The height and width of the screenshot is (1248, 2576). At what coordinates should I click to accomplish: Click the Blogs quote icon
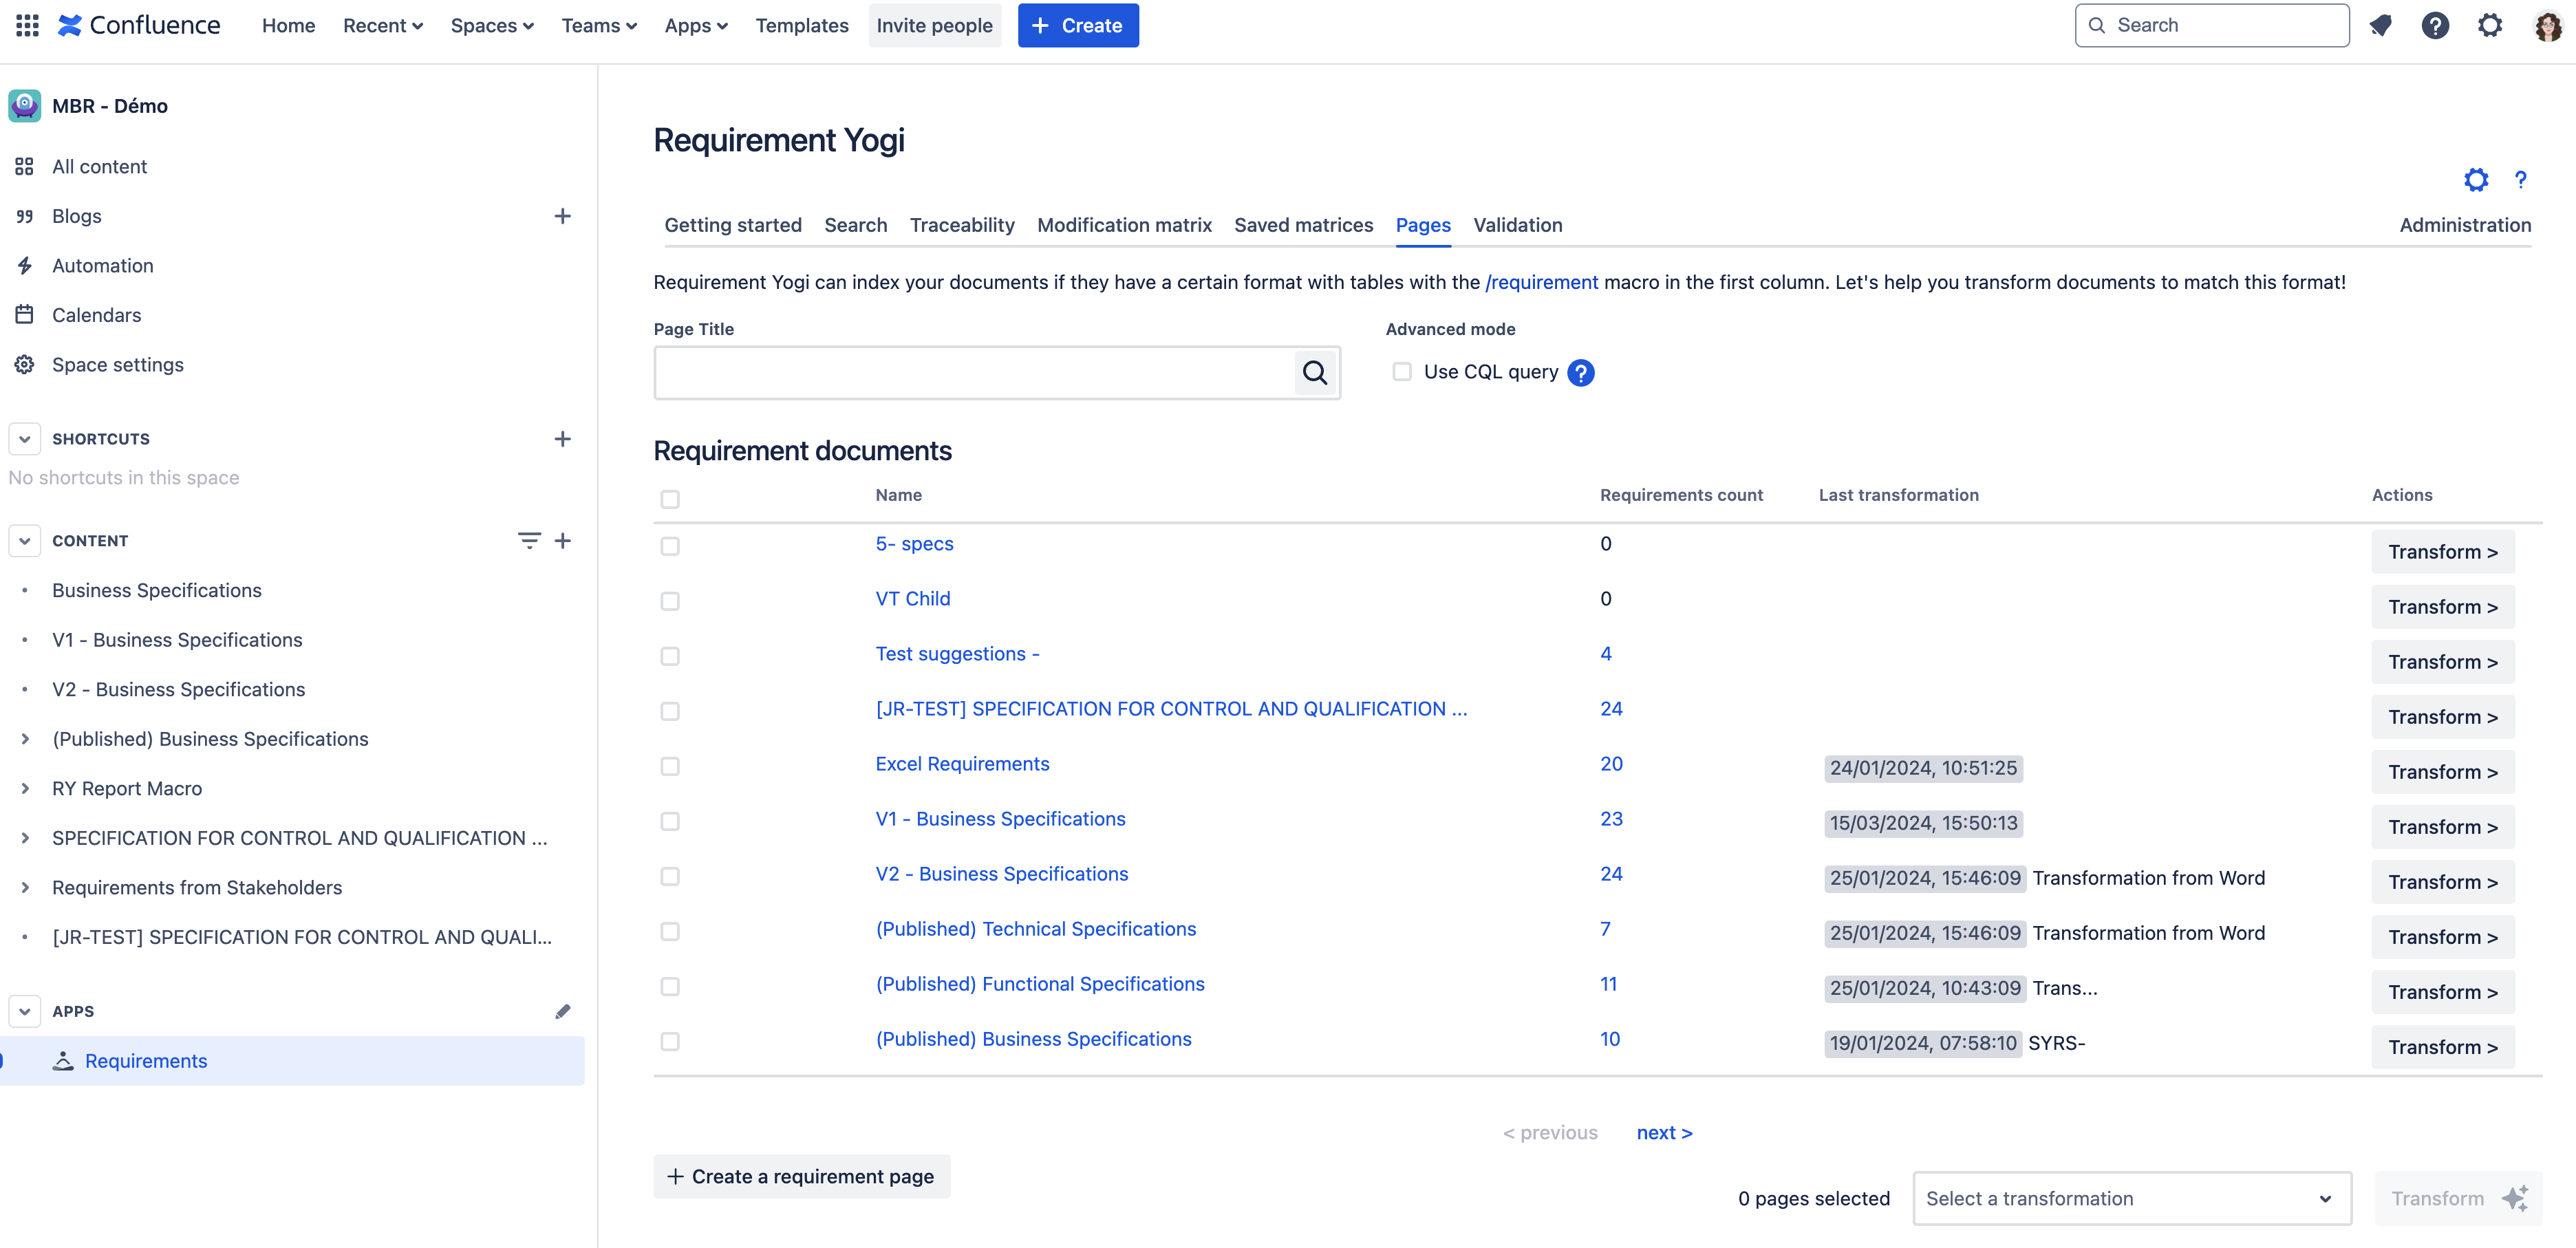pyautogui.click(x=24, y=216)
